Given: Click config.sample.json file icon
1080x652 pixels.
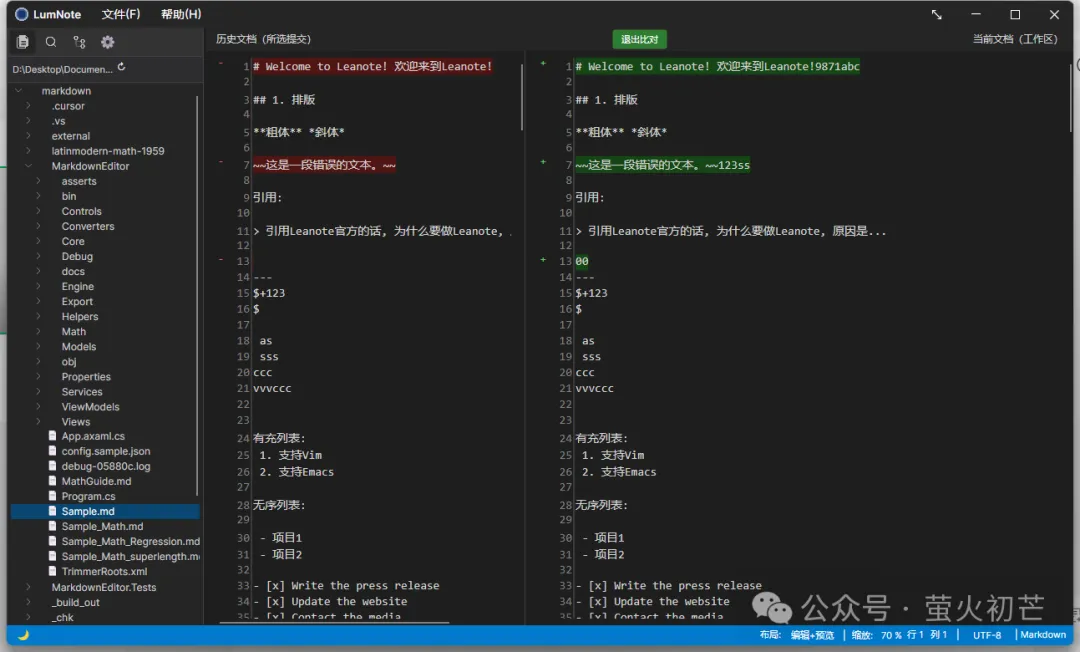Looking at the screenshot, I should click(x=52, y=451).
